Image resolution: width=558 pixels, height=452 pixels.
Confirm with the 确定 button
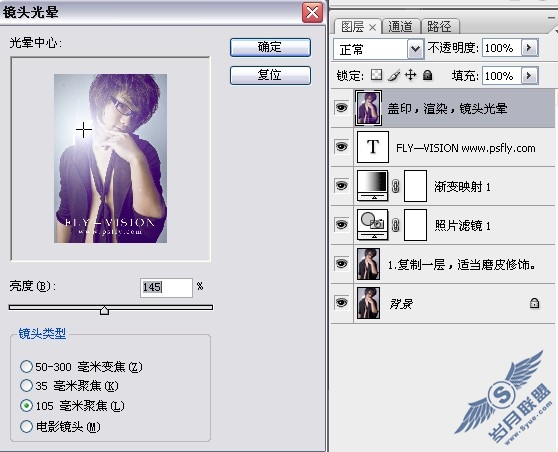point(270,47)
